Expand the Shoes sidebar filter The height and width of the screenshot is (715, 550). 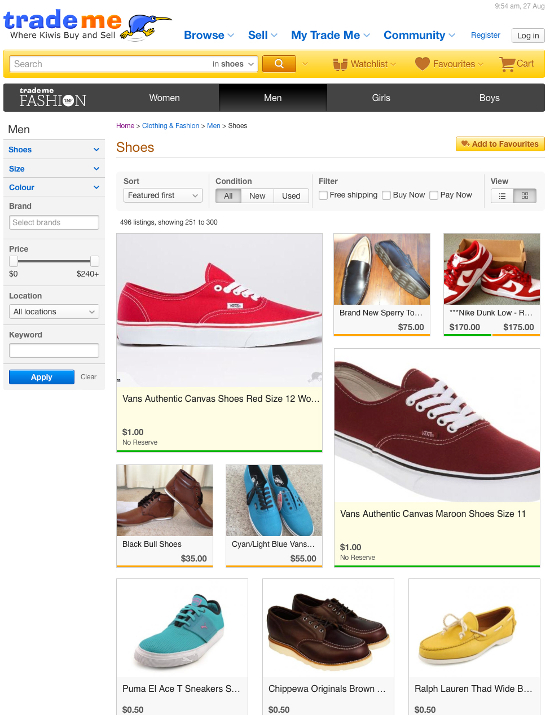(x=54, y=150)
